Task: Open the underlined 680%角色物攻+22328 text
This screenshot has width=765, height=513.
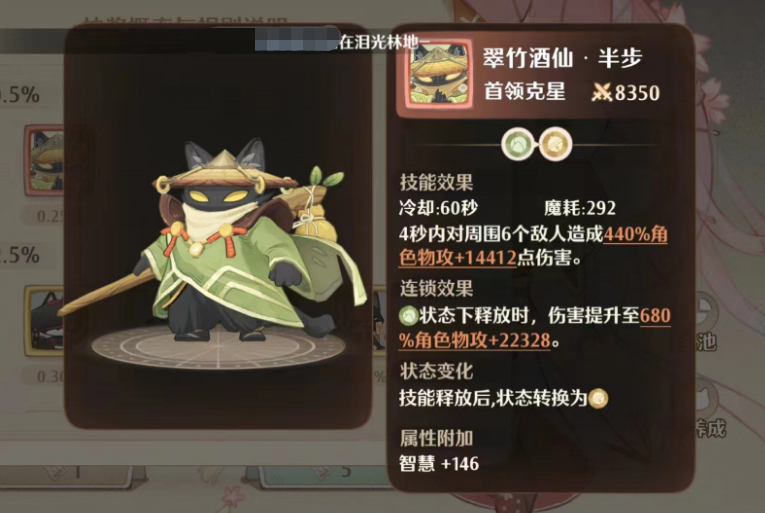Action: (534, 328)
